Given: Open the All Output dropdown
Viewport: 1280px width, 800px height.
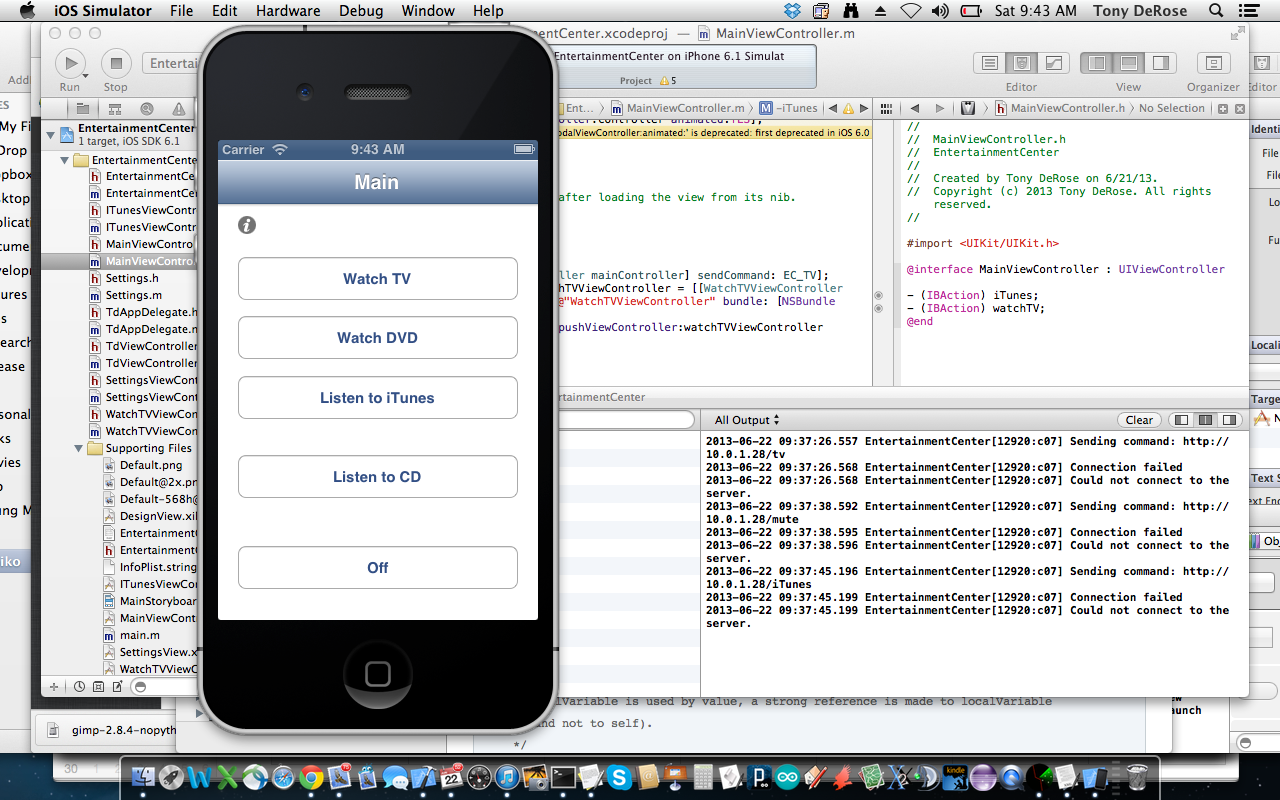Looking at the screenshot, I should click(x=746, y=420).
